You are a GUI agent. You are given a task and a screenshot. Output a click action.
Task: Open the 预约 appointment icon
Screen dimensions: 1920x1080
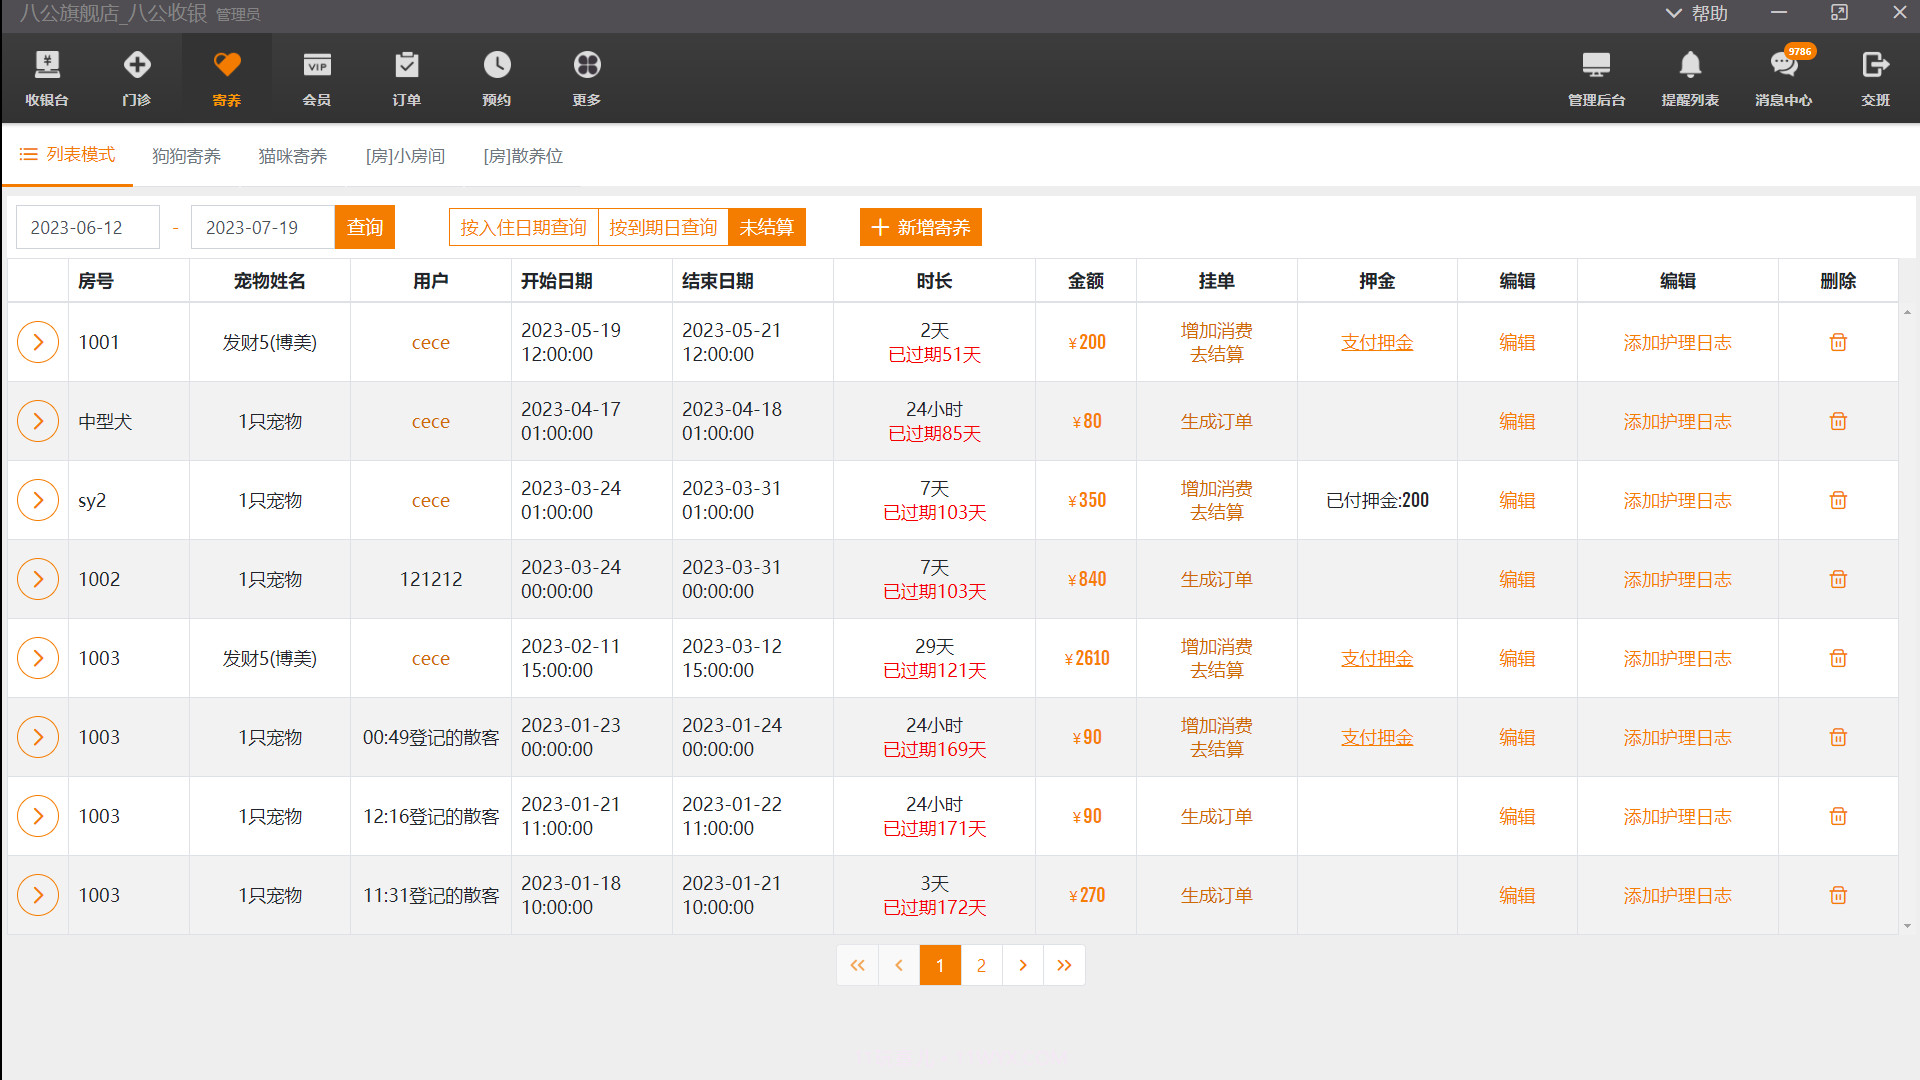pos(496,78)
